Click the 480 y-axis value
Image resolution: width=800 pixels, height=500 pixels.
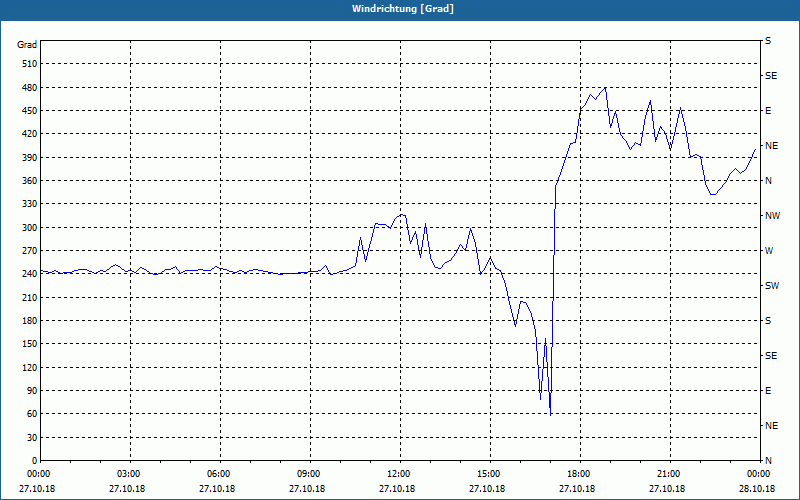tap(30, 87)
